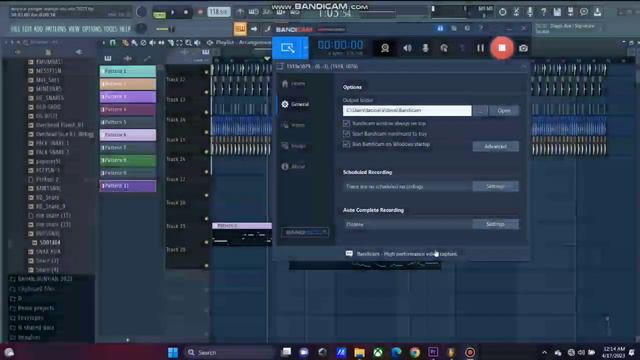Toggle pattern/song mode switch in FL Studio

tap(159, 14)
